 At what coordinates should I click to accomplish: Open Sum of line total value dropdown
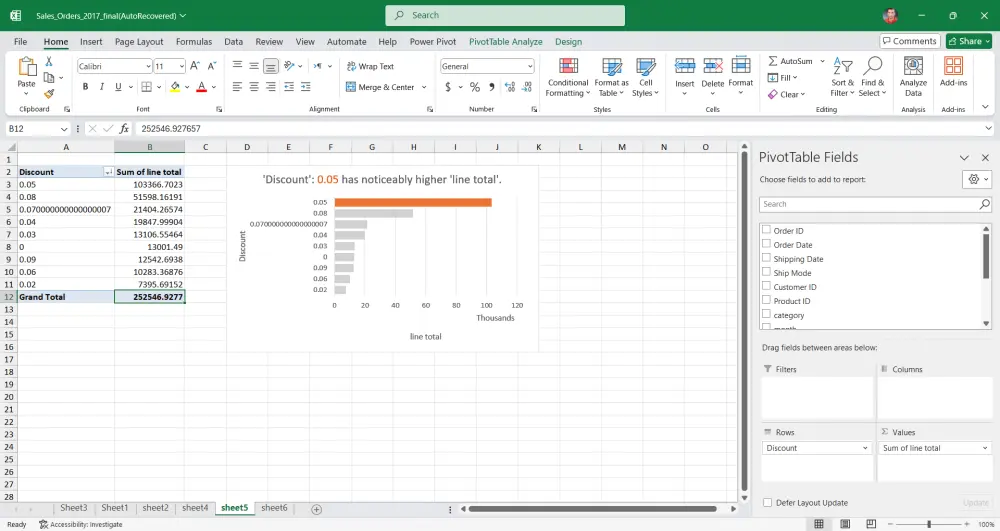985,448
